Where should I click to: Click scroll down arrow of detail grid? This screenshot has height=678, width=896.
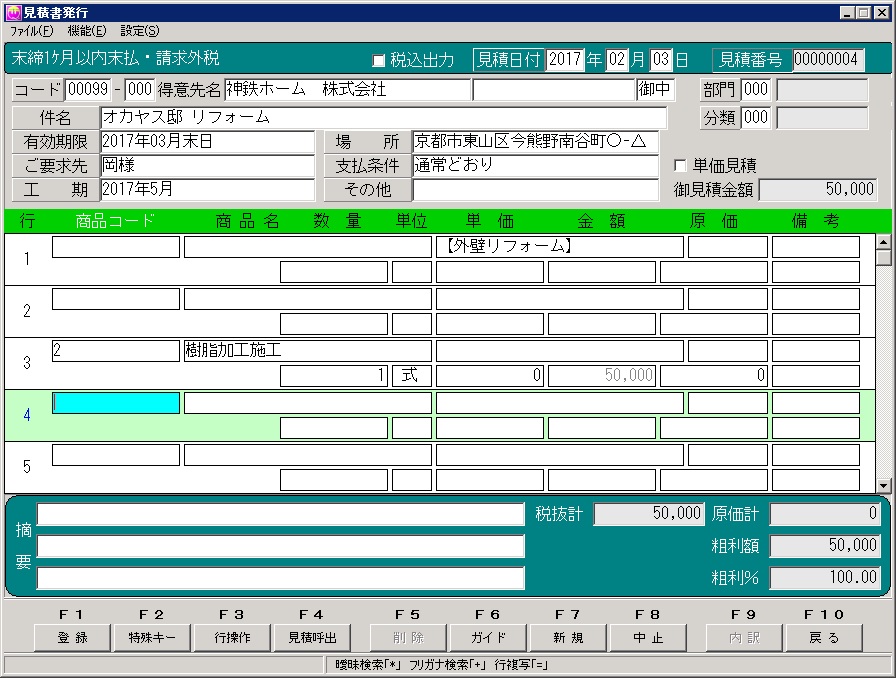click(883, 486)
